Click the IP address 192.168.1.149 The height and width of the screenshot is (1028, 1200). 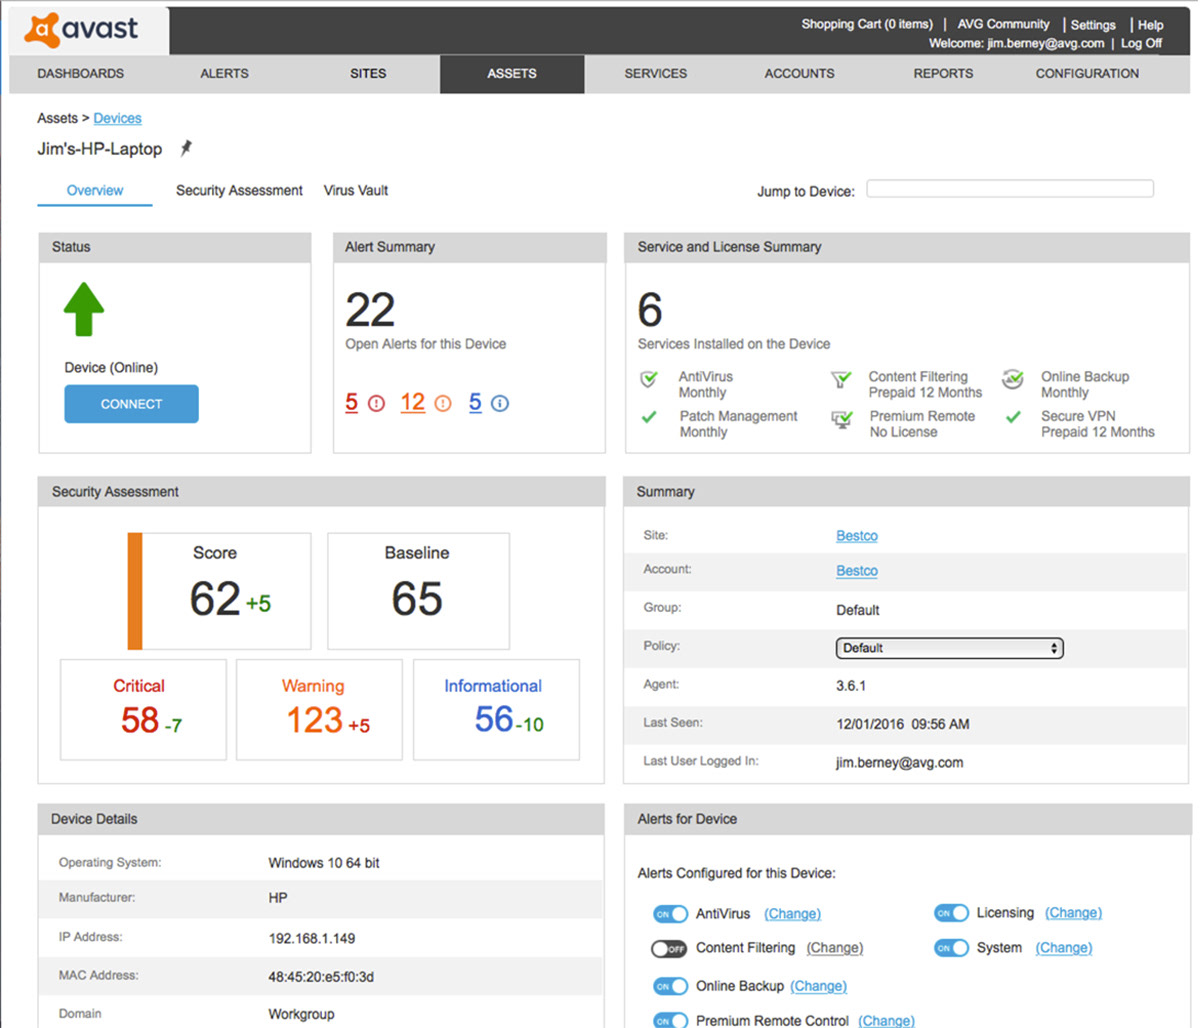click(311, 939)
